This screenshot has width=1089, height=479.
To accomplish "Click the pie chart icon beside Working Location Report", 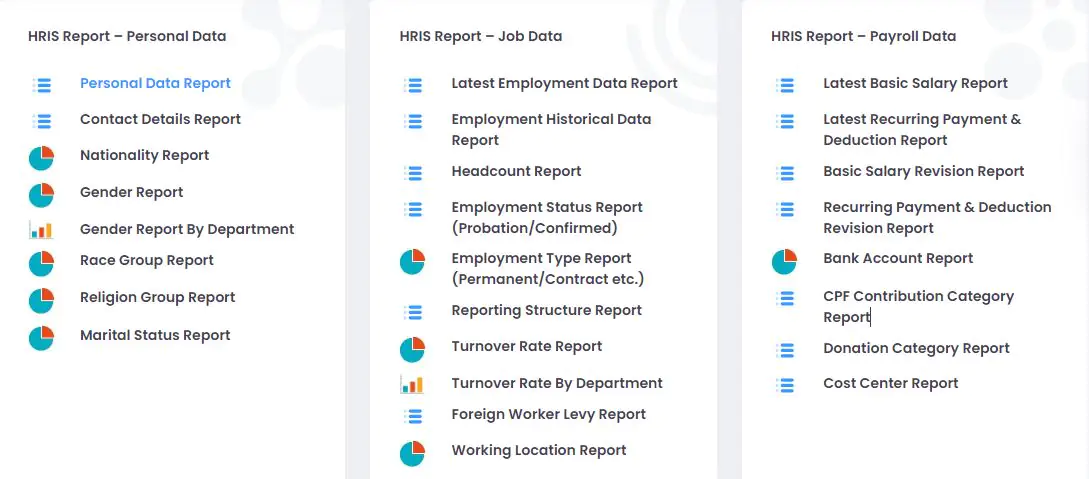I will pyautogui.click(x=413, y=453).
